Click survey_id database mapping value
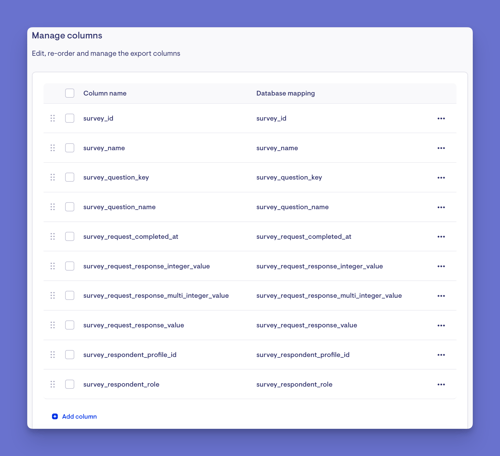The height and width of the screenshot is (456, 500). pos(271,118)
